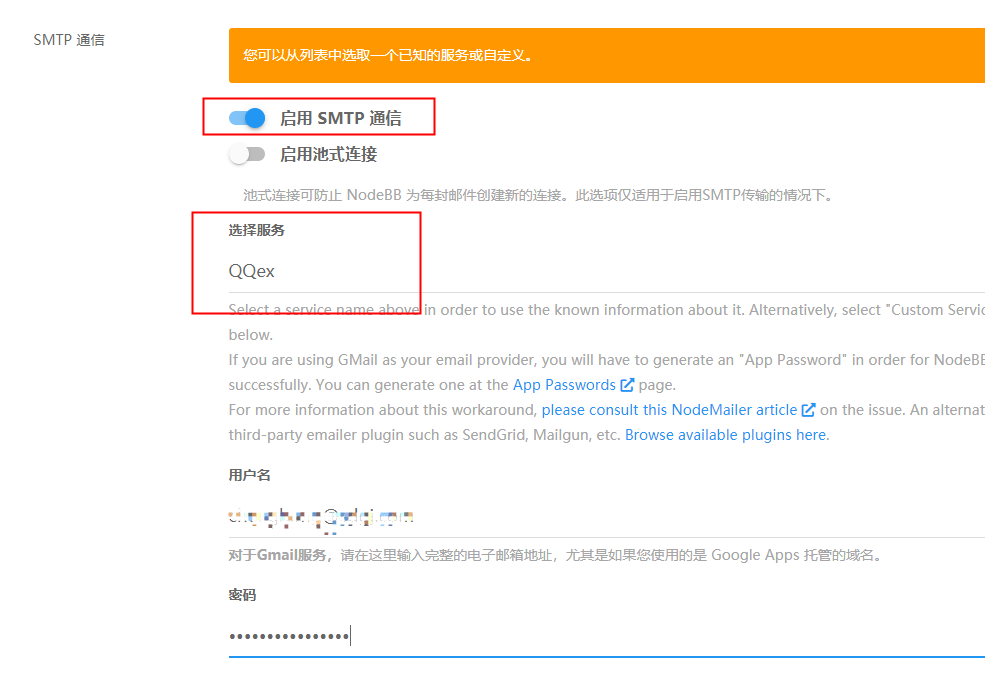Click the orange service selection notice banner
This screenshot has height=683, width=985.
[607, 55]
